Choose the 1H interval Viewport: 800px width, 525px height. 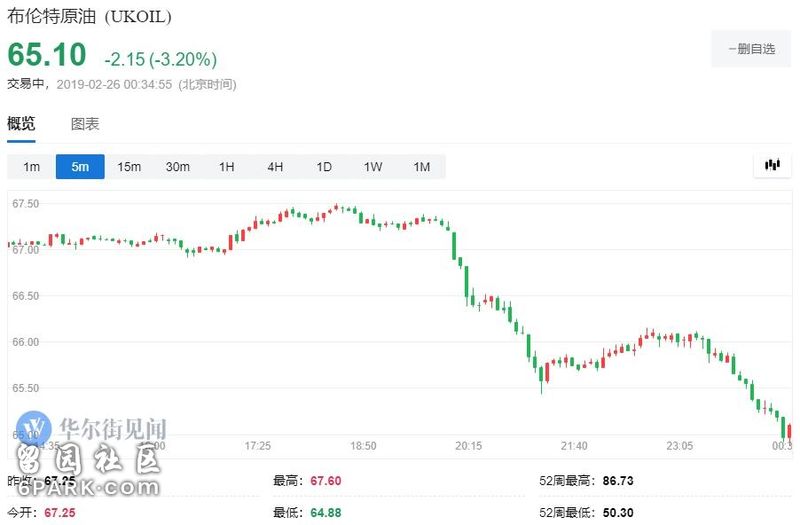227,167
